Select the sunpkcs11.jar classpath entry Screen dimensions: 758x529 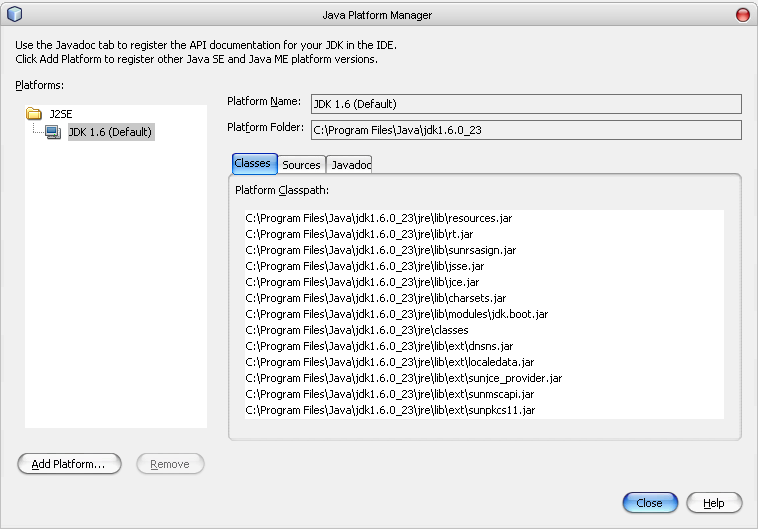(391, 410)
